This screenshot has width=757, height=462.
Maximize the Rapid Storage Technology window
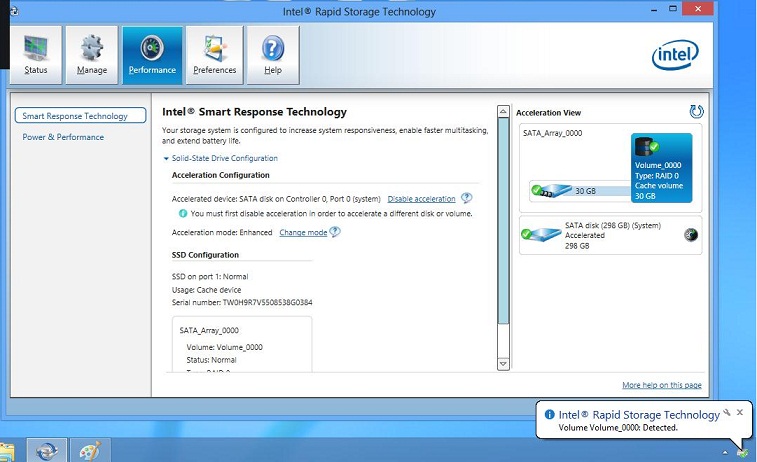[673, 9]
